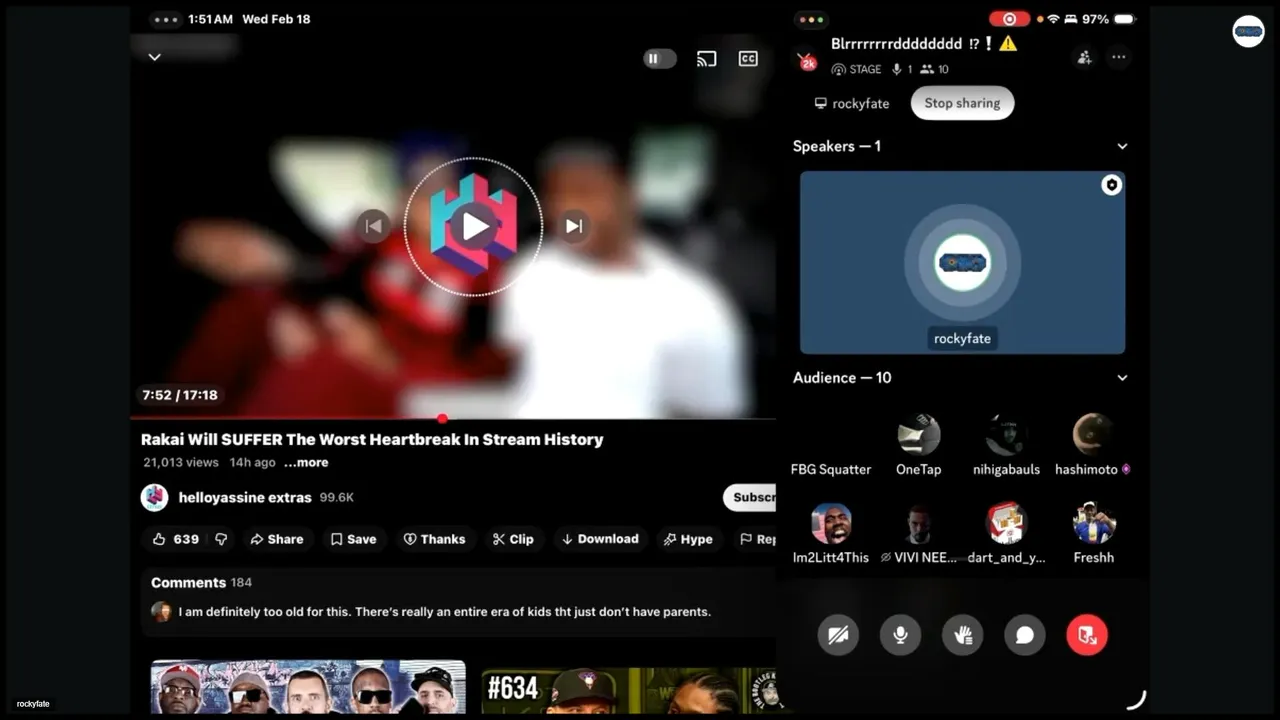Open the floating avatar at top right
Viewport: 1280px width, 720px height.
click(x=1248, y=32)
